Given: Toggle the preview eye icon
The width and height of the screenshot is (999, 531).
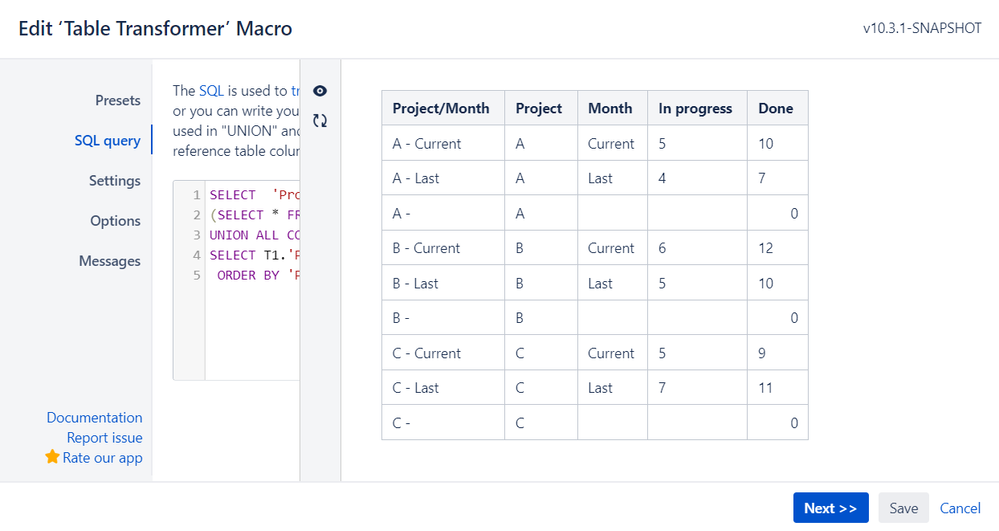Looking at the screenshot, I should 320,91.
